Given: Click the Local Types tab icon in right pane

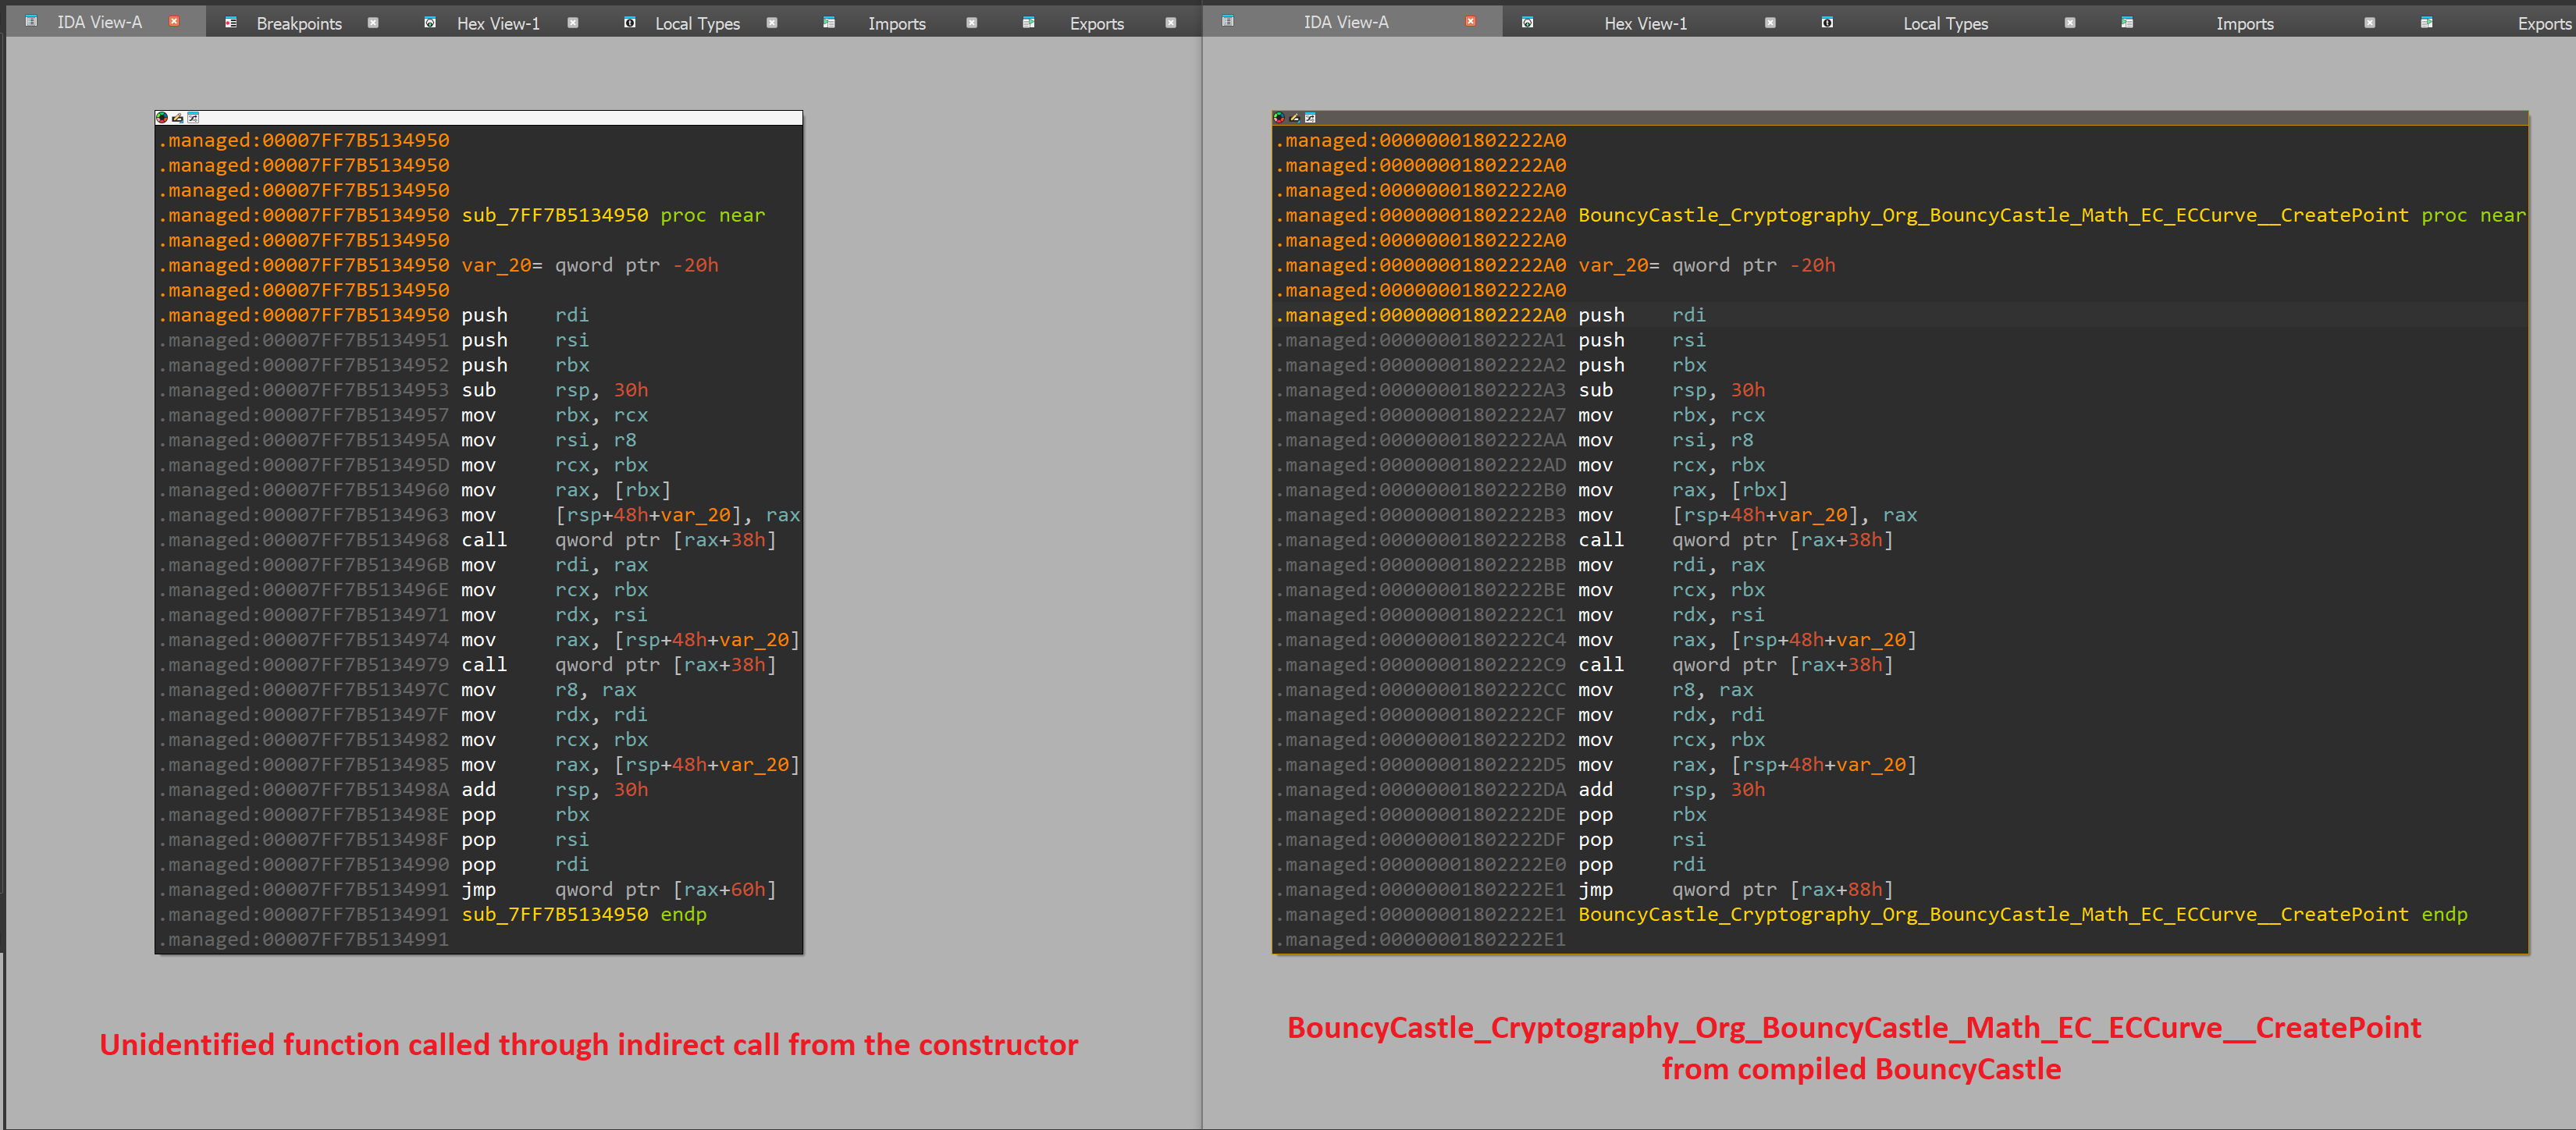Looking at the screenshot, I should [x=1827, y=22].
